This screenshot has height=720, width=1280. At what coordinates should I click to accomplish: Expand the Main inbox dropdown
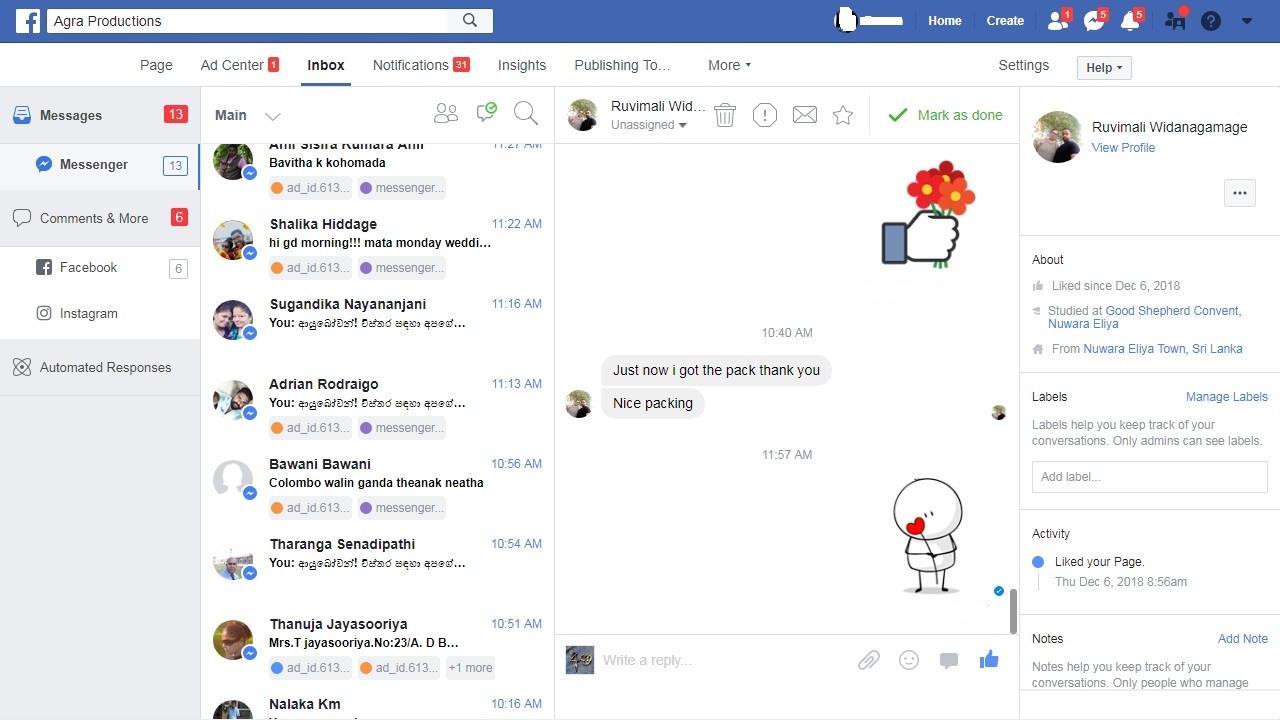coord(272,116)
